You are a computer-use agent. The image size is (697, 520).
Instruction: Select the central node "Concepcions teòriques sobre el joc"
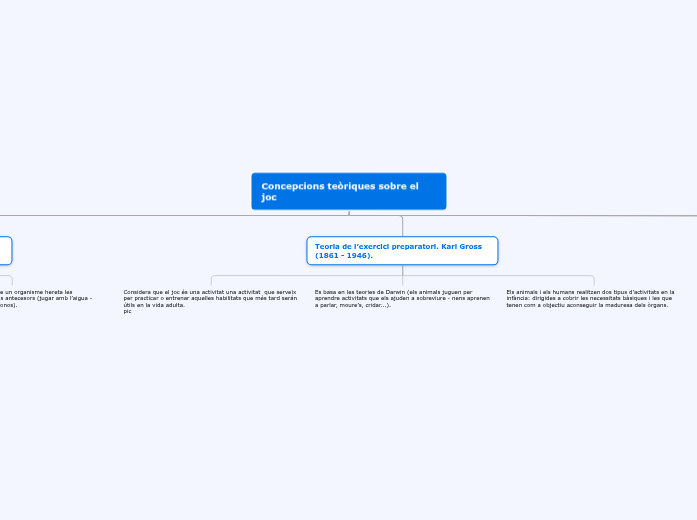(x=348, y=191)
